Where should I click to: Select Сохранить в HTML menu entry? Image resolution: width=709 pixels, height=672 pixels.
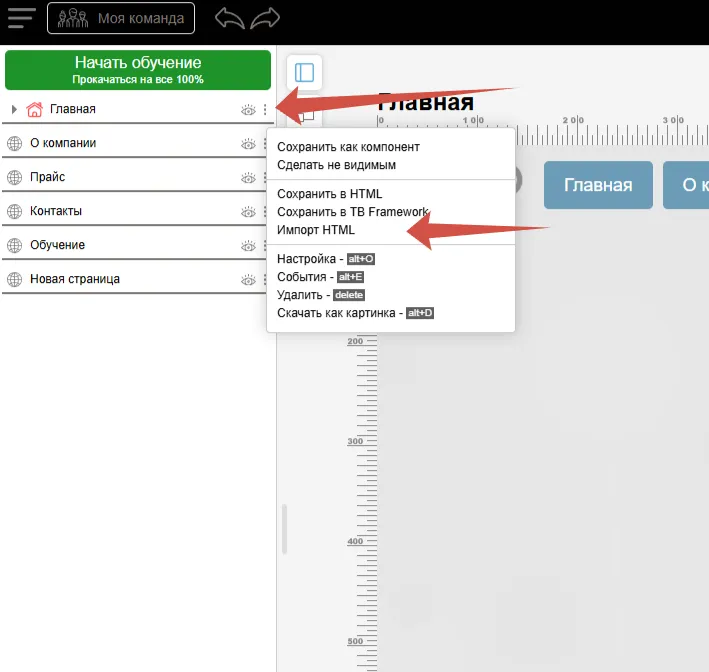tap(329, 194)
